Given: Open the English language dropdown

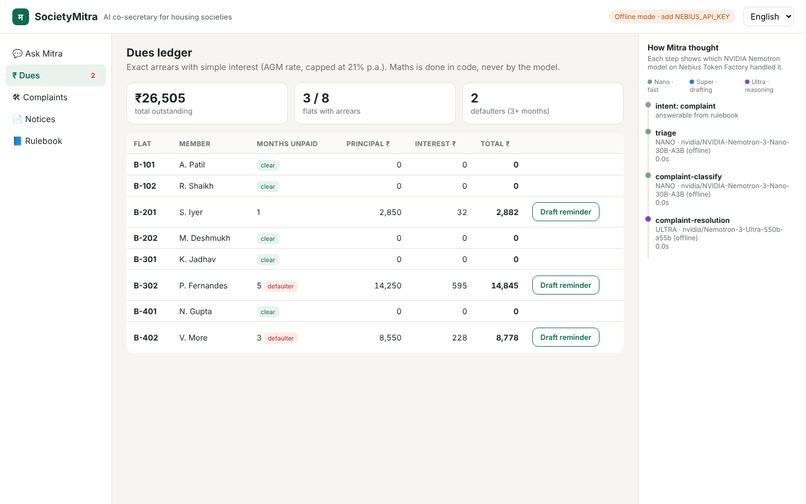Looking at the screenshot, I should (x=768, y=16).
